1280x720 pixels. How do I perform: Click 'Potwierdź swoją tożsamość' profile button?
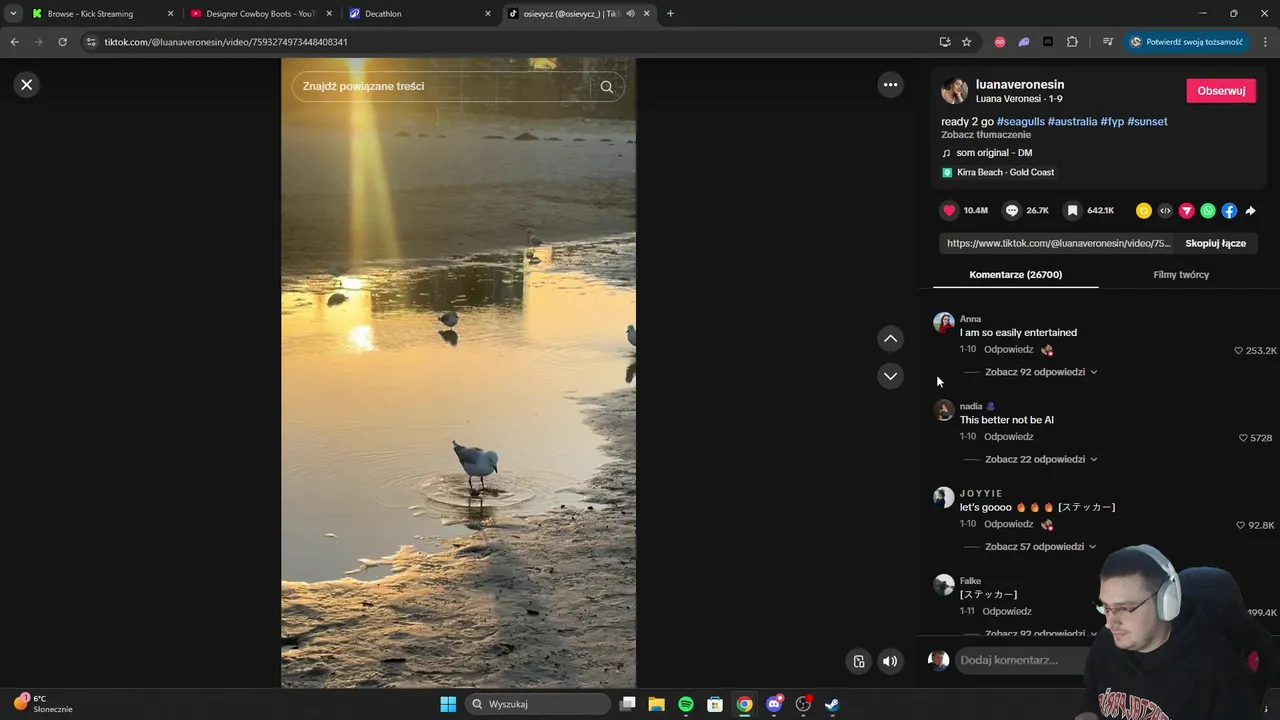[1187, 42]
